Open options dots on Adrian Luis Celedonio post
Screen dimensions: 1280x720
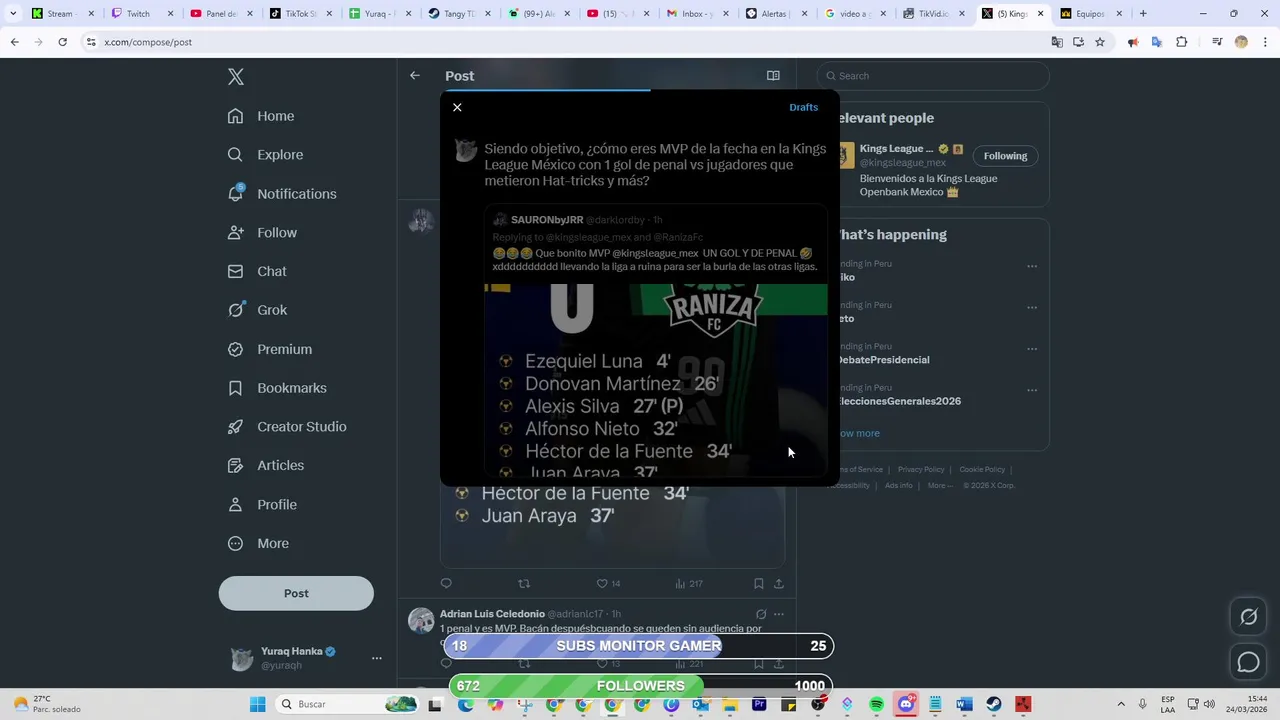779,614
